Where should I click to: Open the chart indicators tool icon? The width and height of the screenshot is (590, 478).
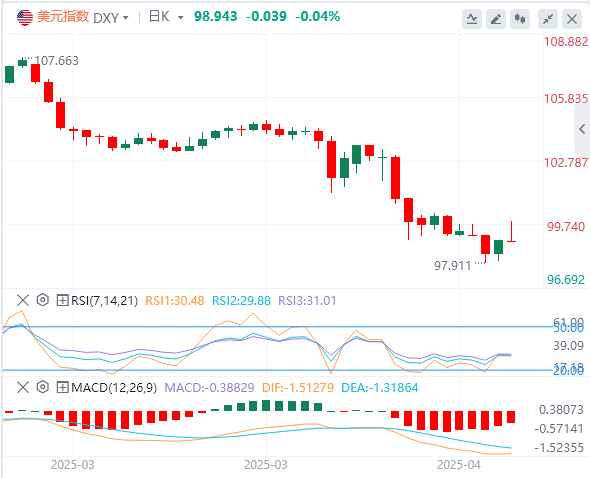coord(472,18)
